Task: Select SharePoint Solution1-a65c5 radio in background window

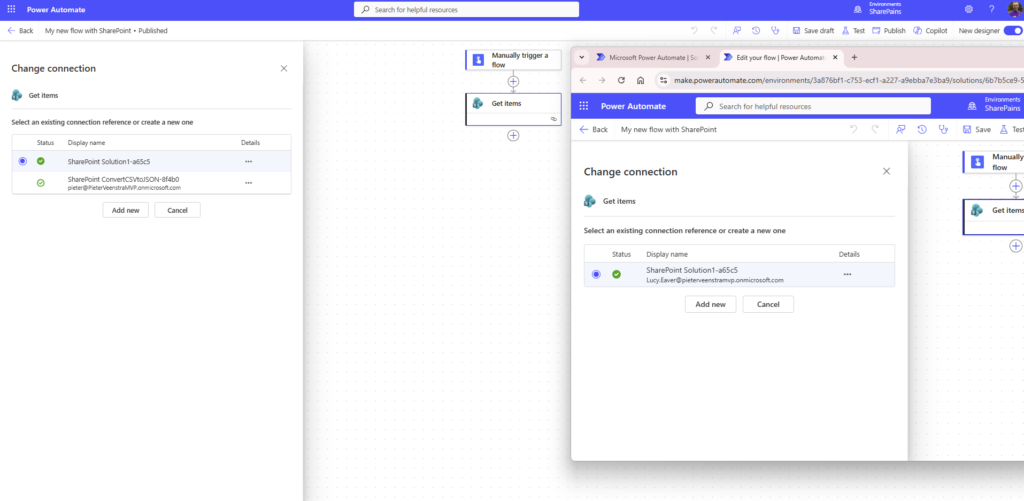Action: pyautogui.click(x=23, y=161)
